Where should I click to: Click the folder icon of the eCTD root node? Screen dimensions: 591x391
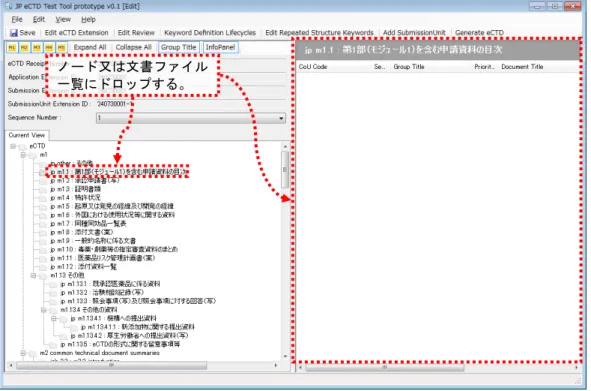23,146
